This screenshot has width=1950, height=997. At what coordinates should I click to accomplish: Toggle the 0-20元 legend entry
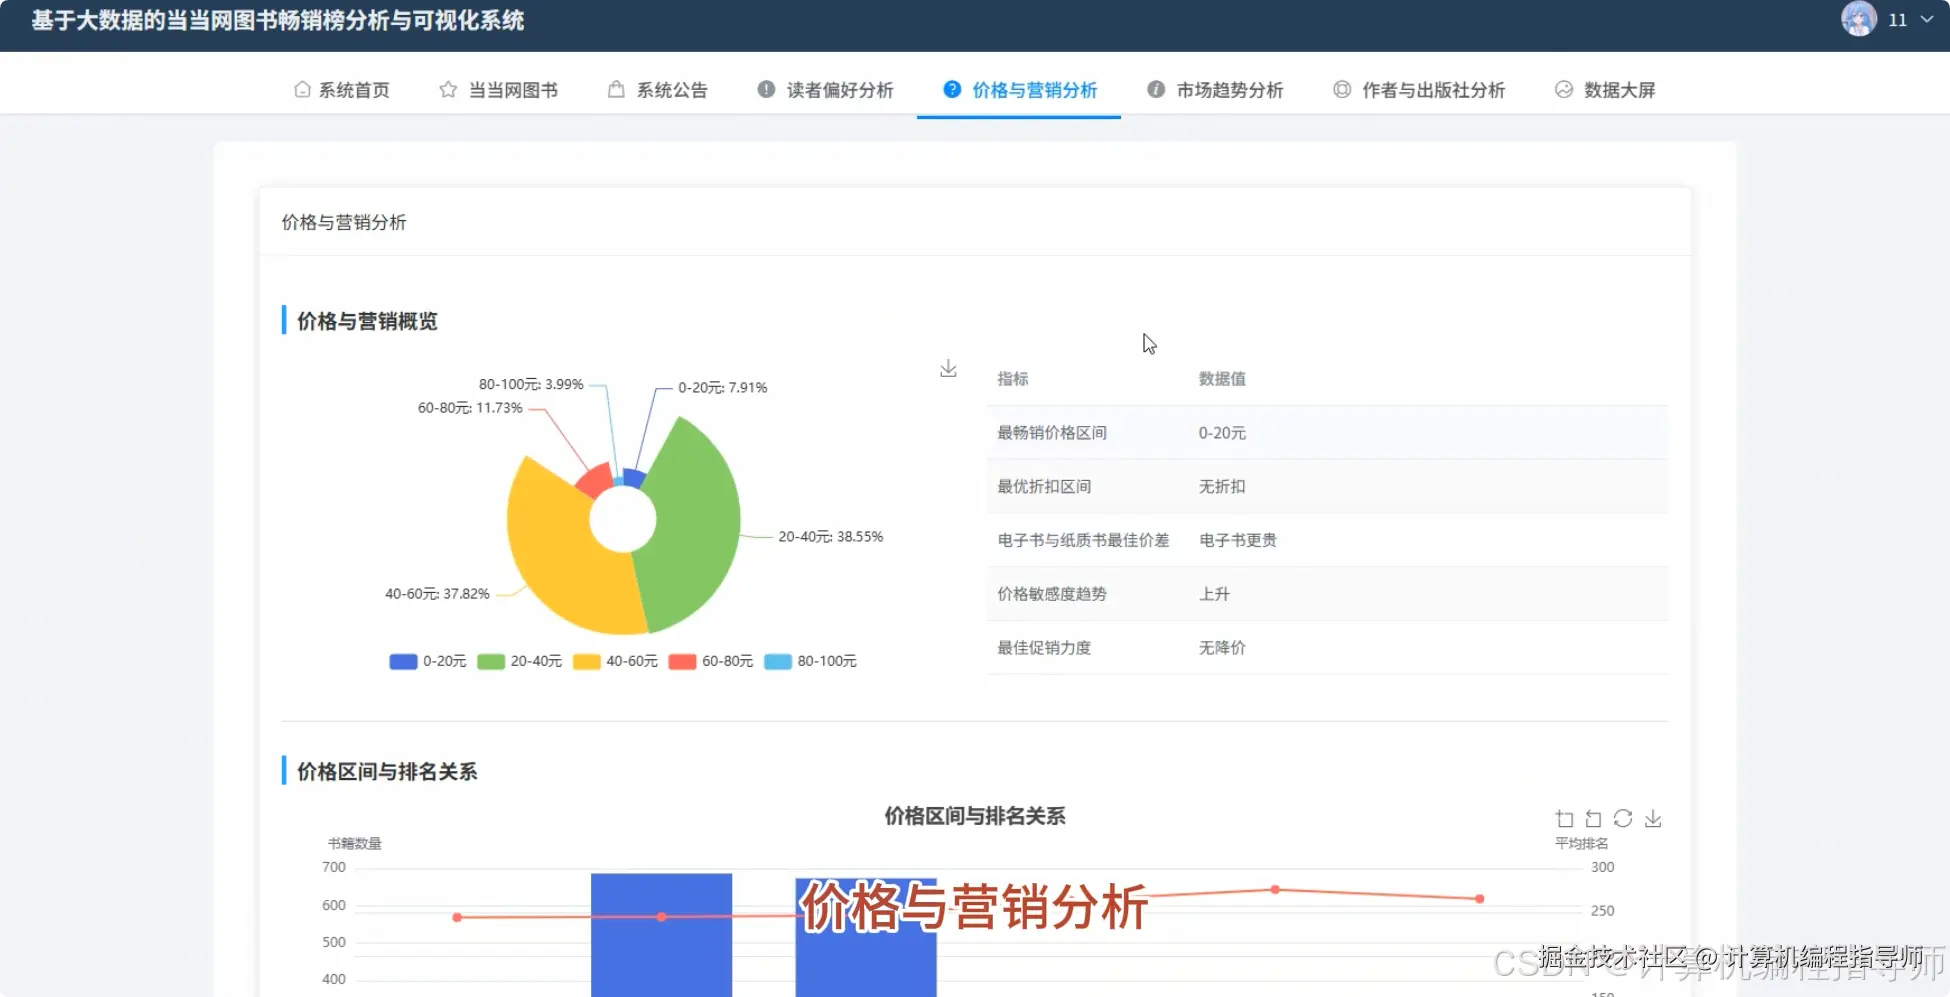pos(427,661)
